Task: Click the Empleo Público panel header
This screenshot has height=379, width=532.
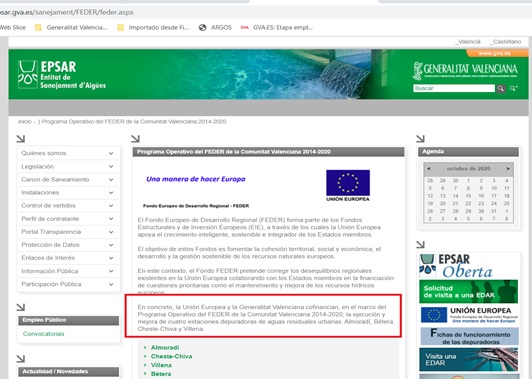Action: point(69,320)
